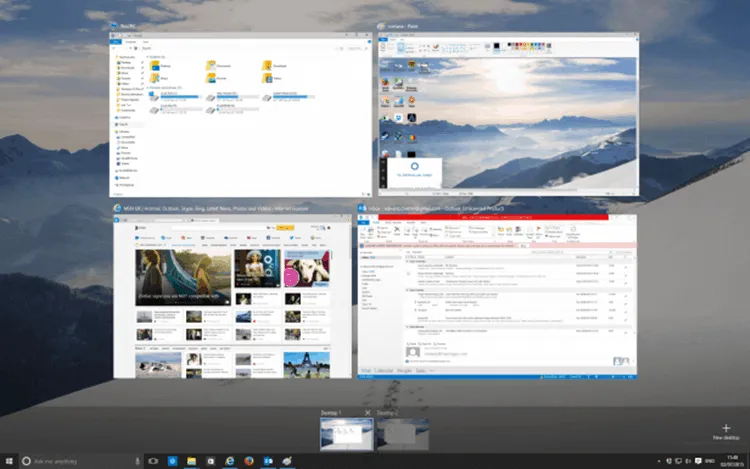Close Desktop 1 with its X button
Image resolution: width=750 pixels, height=469 pixels.
(367, 413)
